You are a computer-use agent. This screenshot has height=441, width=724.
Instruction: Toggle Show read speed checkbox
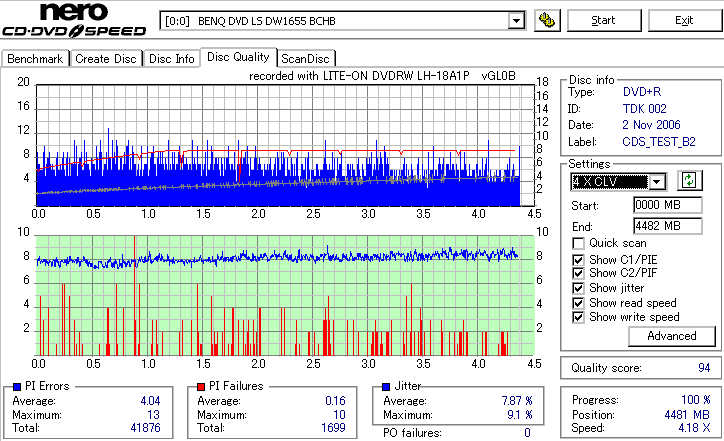[578, 303]
